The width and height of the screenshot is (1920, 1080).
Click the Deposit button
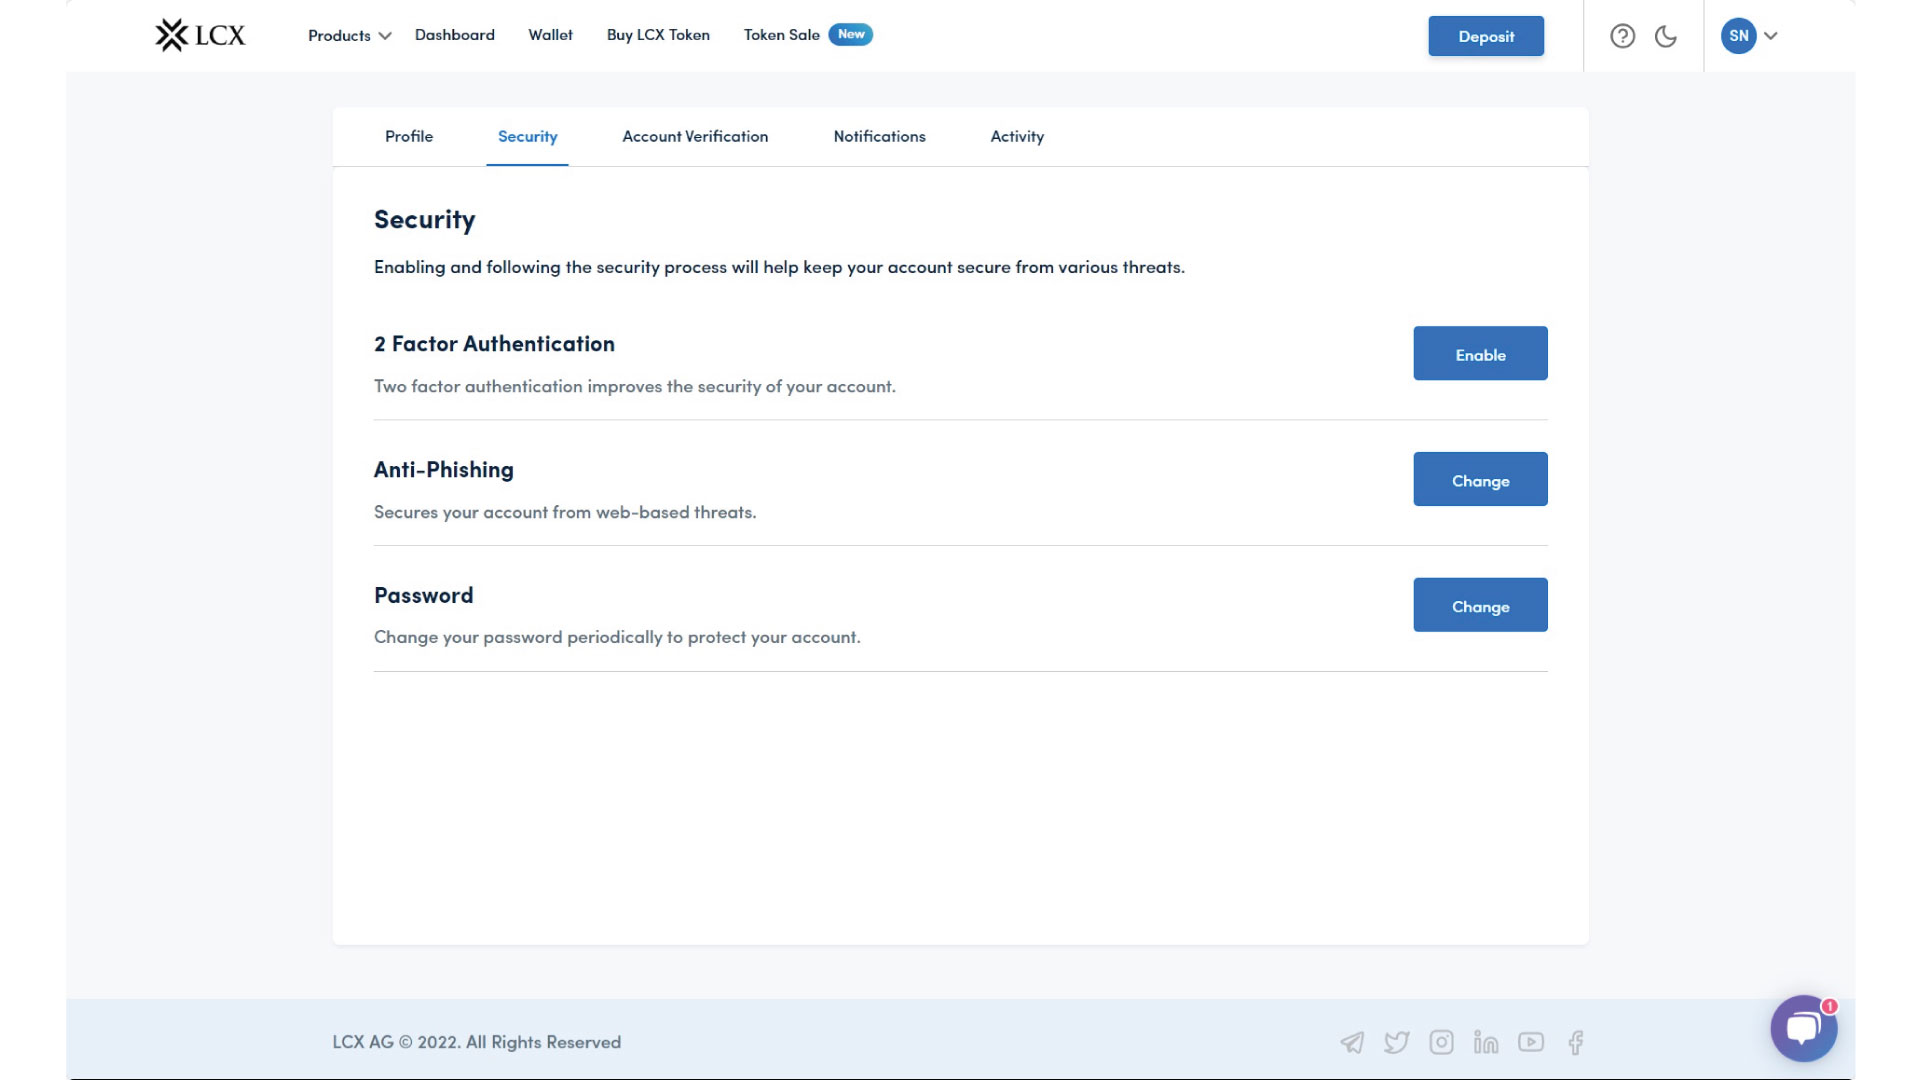[1486, 36]
